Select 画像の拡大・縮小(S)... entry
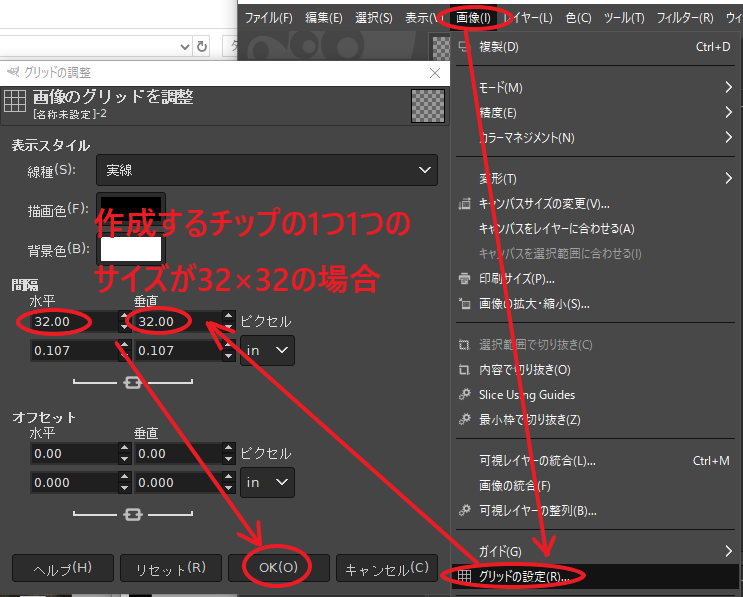743x597 pixels. click(595, 304)
